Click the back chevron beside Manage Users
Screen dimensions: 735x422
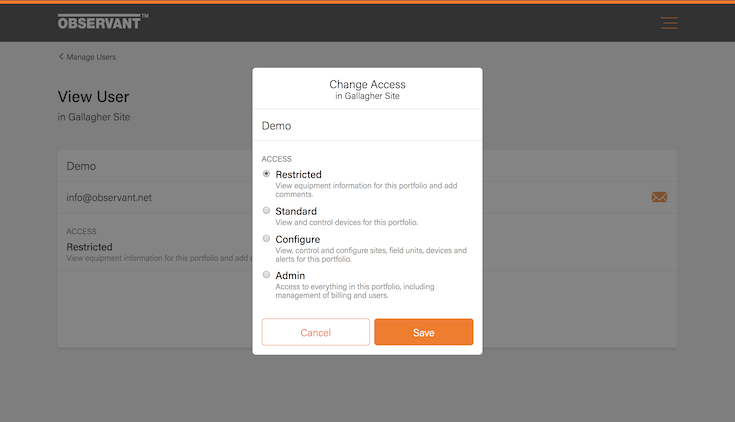pyautogui.click(x=61, y=57)
